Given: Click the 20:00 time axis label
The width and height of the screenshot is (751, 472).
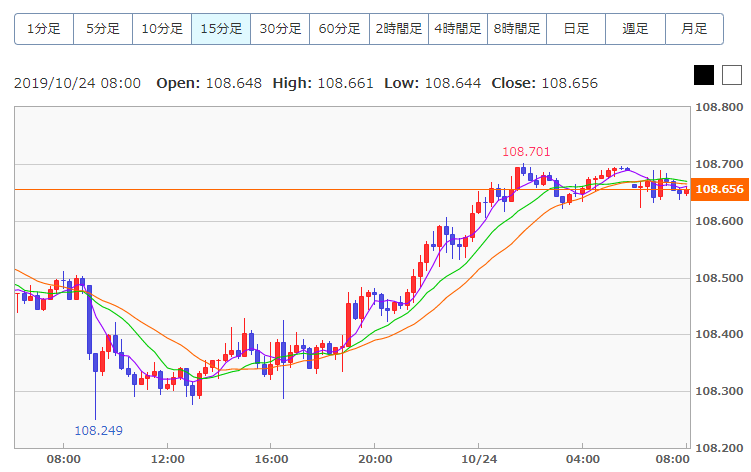Looking at the screenshot, I should pyautogui.click(x=375, y=460).
